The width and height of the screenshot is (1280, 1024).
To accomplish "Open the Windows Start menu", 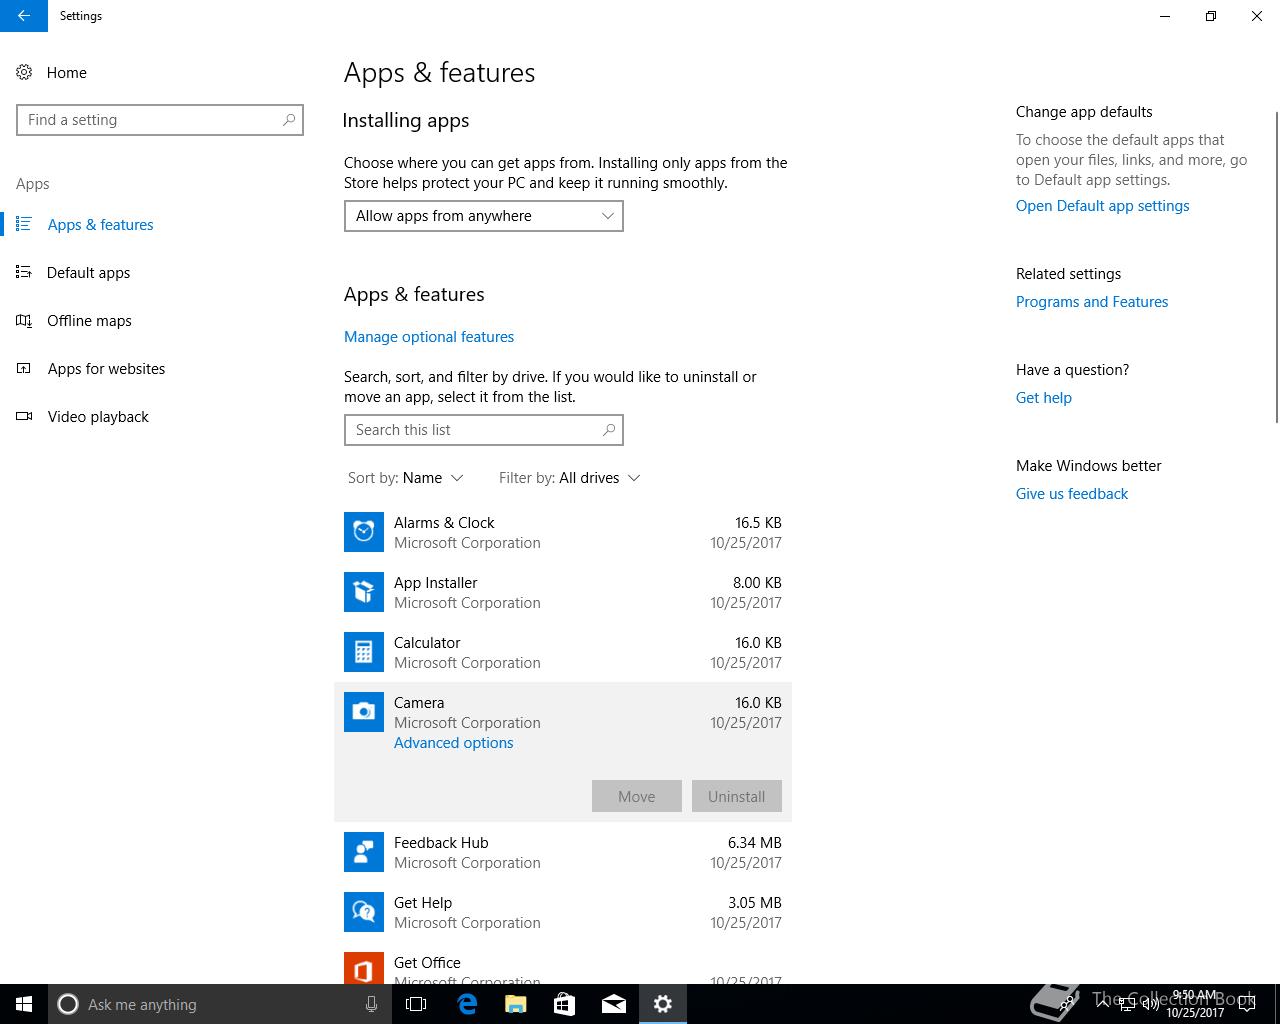I will (x=24, y=1004).
